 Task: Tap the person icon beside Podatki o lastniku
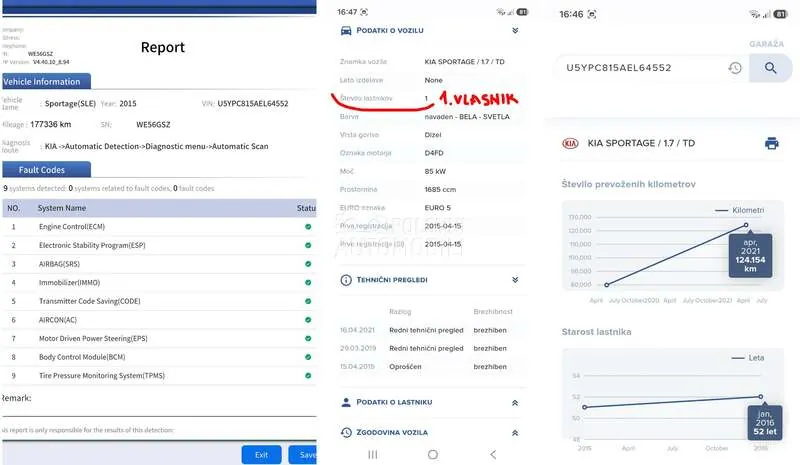[346, 402]
